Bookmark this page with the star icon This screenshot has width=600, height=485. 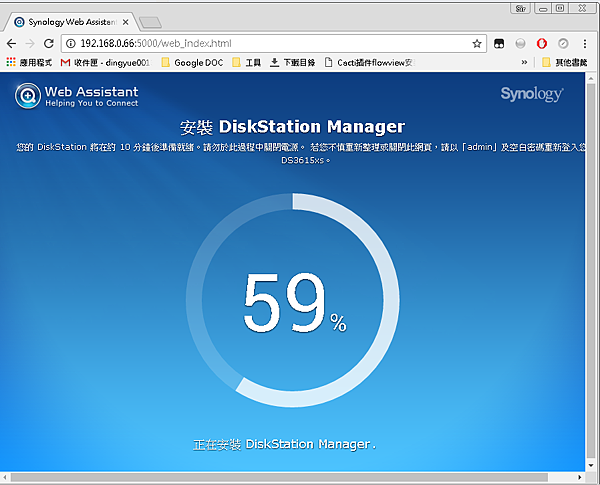477,44
